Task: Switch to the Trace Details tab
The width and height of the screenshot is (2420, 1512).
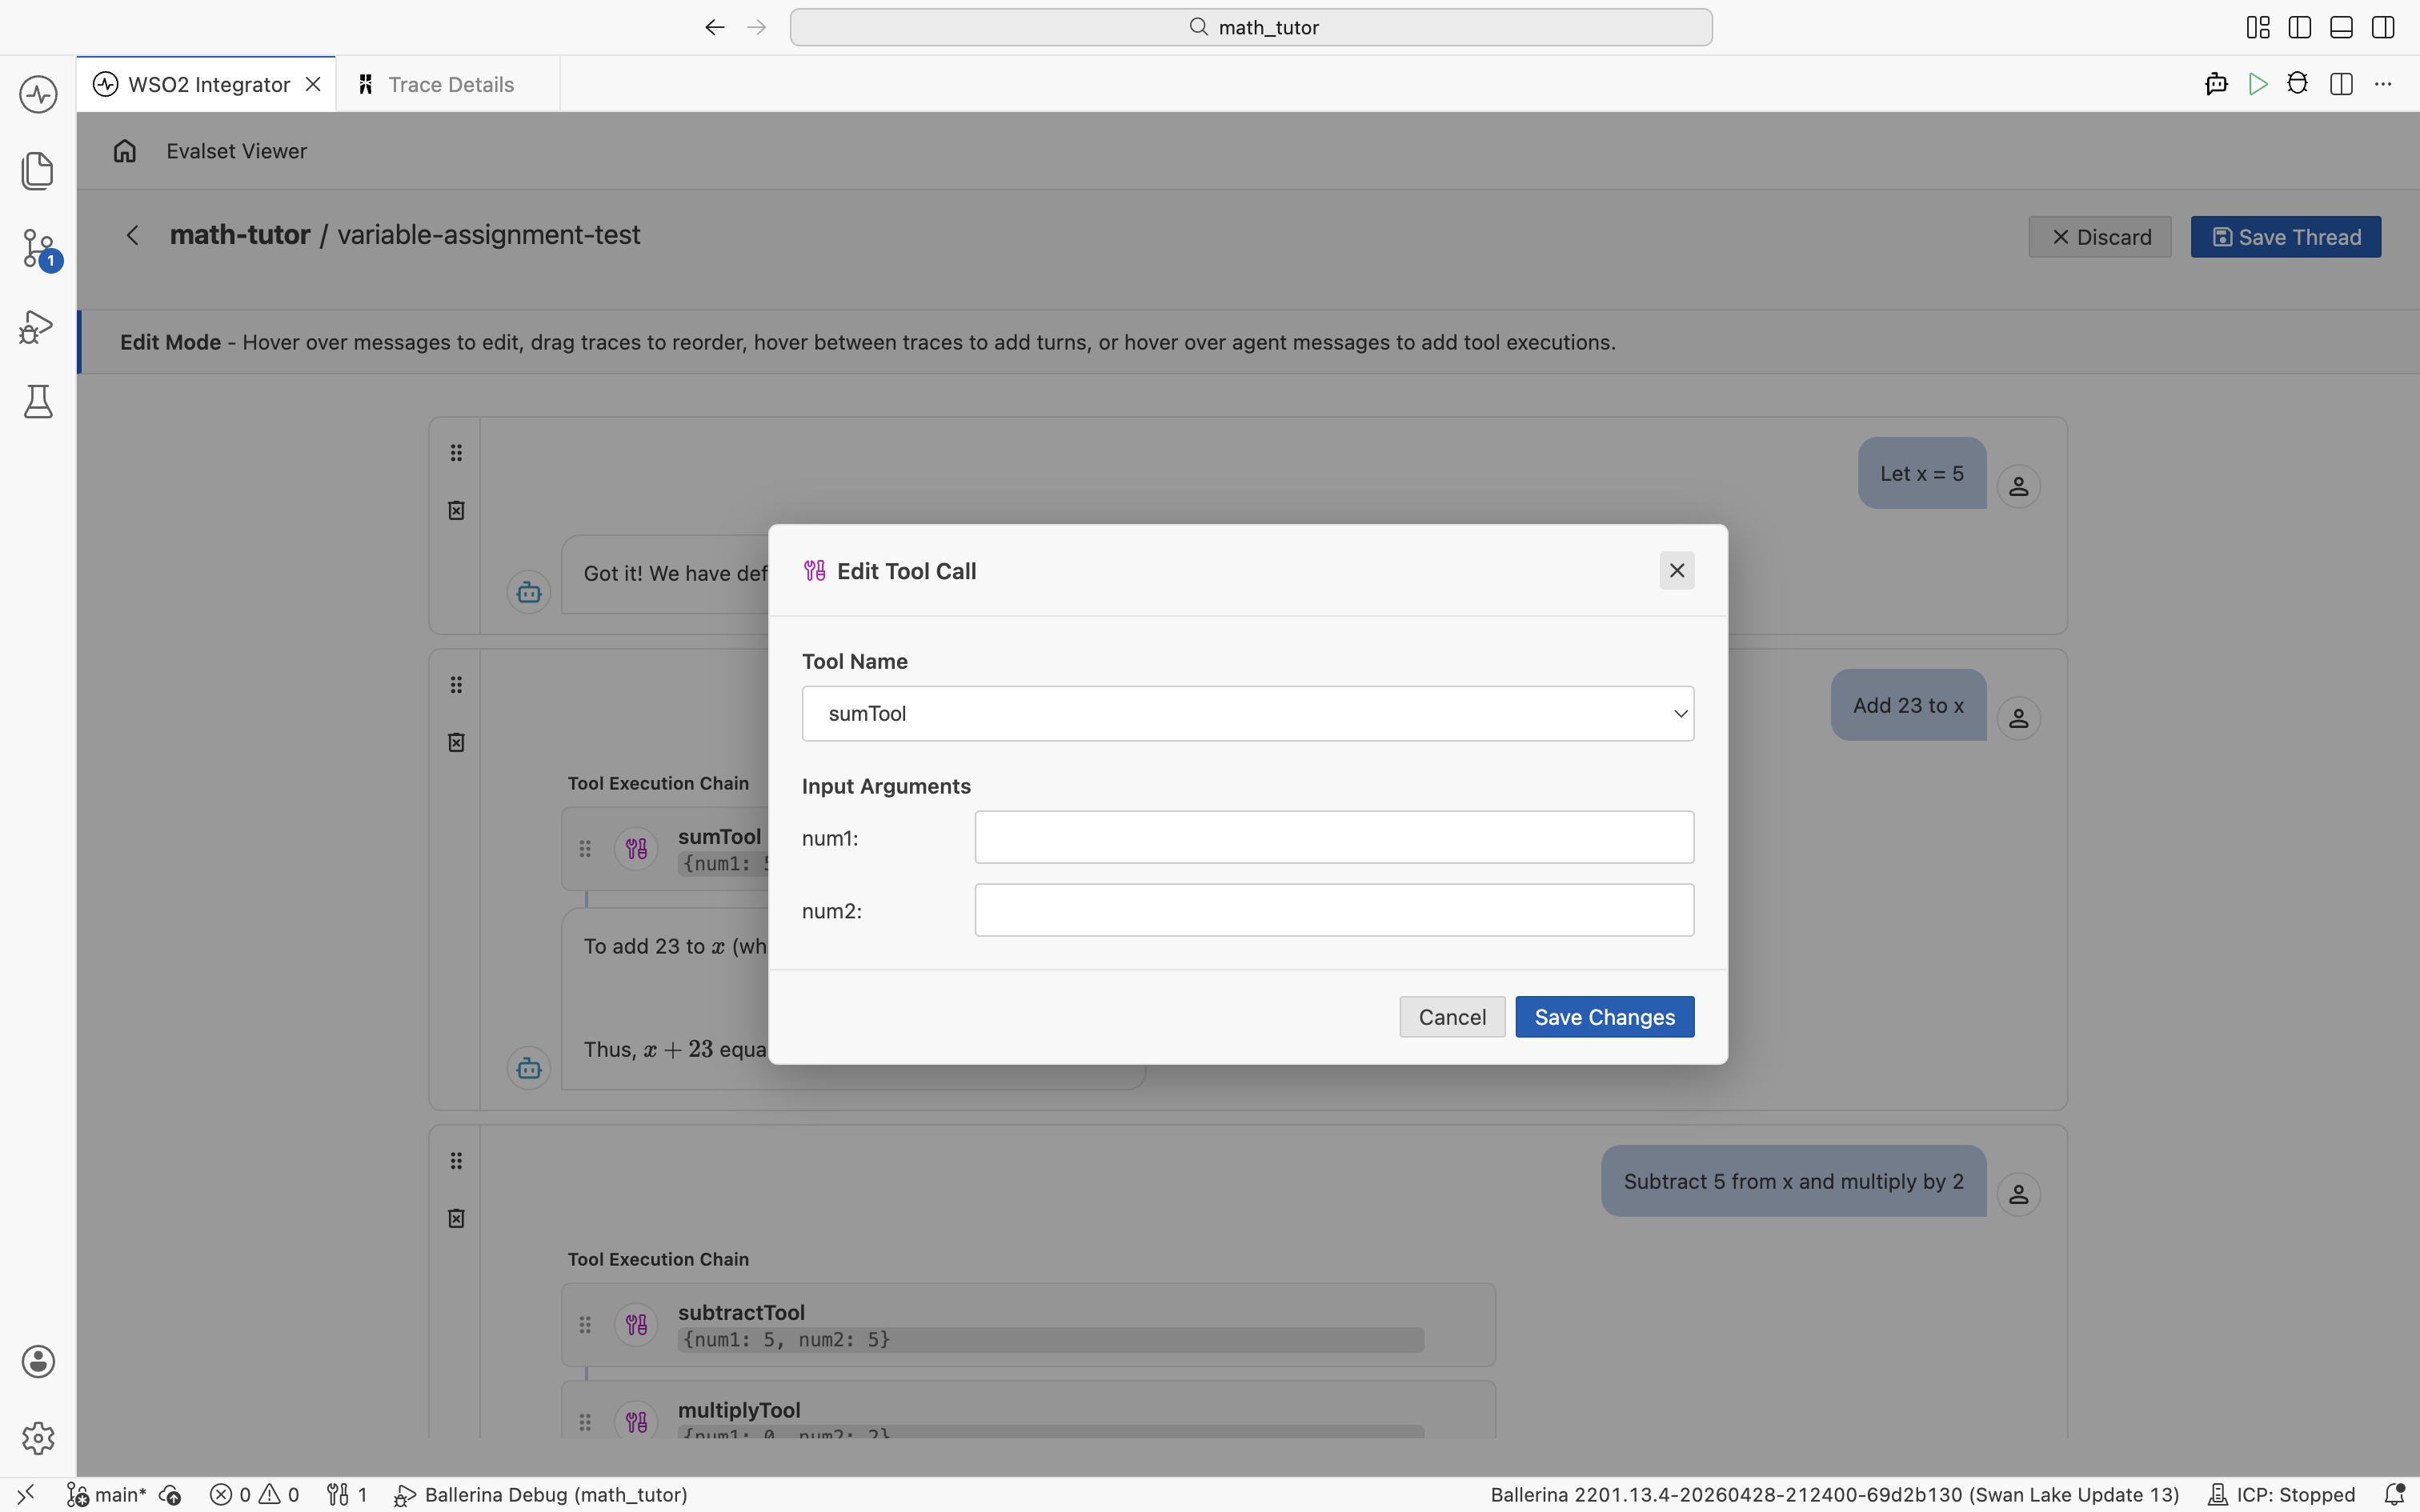Action: click(447, 84)
